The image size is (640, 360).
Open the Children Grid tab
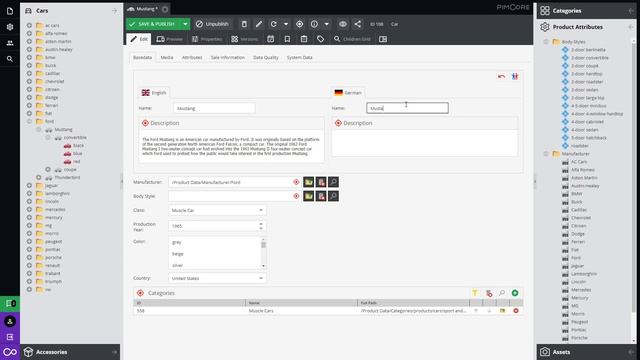click(x=352, y=39)
